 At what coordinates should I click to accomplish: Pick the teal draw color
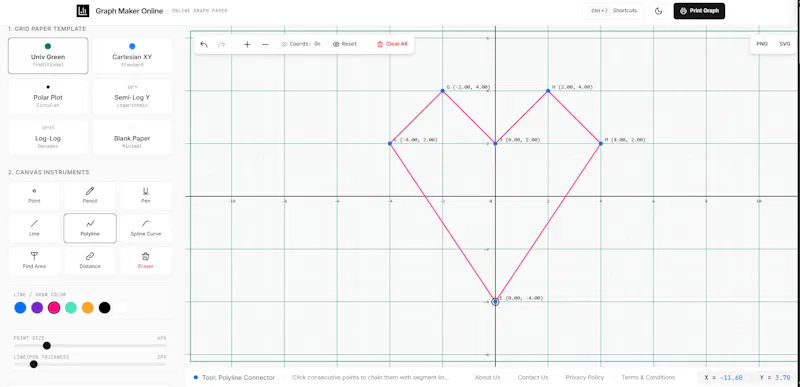pos(71,307)
